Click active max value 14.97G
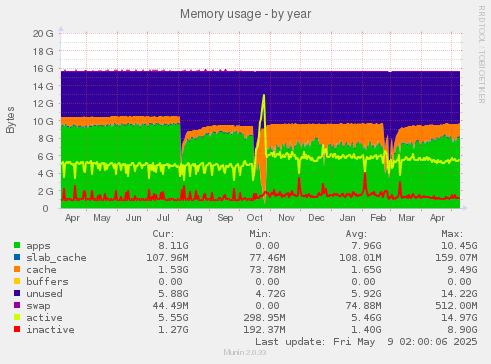This screenshot has height=364, width=491. pyautogui.click(x=459, y=318)
